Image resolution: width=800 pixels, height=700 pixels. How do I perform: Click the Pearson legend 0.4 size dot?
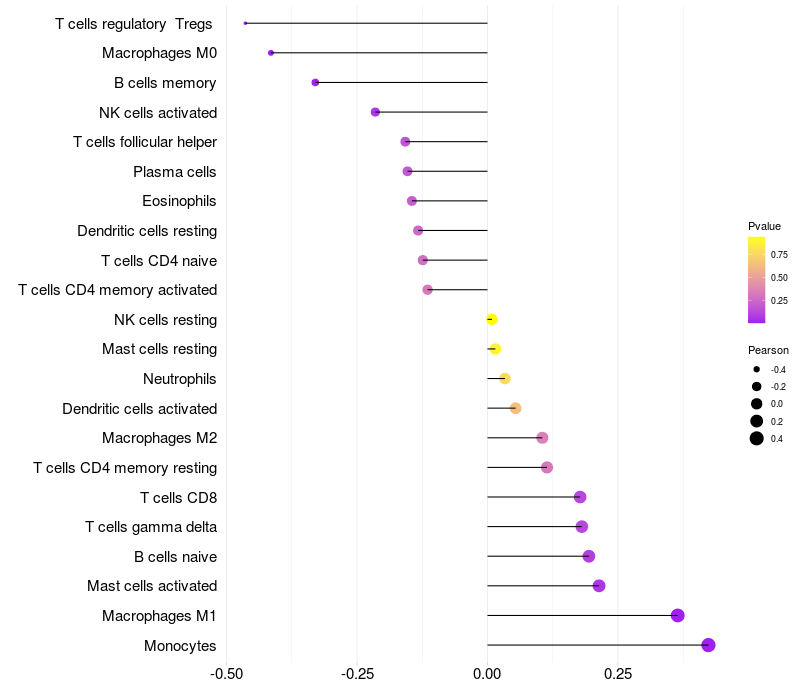(757, 438)
